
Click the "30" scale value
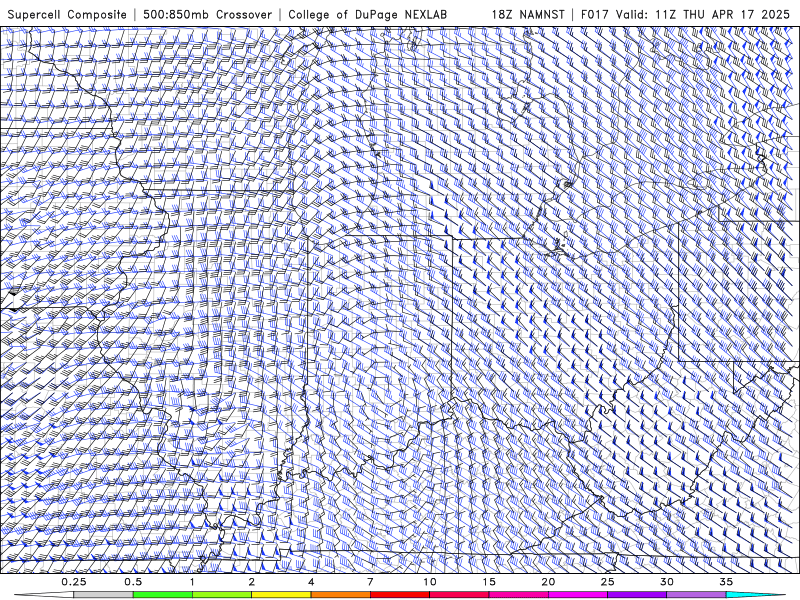[x=666, y=582]
